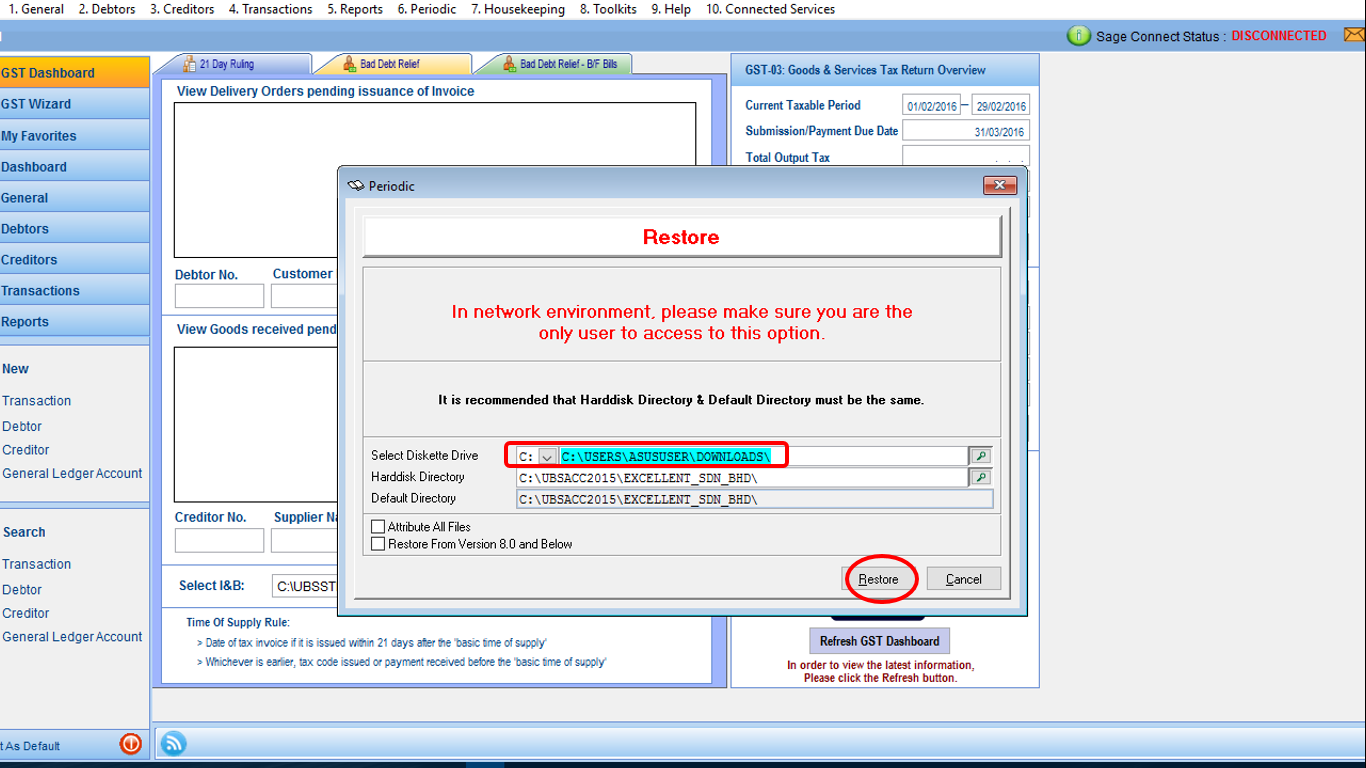The image size is (1366, 768).
Task: Click Debtor link under Search
Action: 22,590
